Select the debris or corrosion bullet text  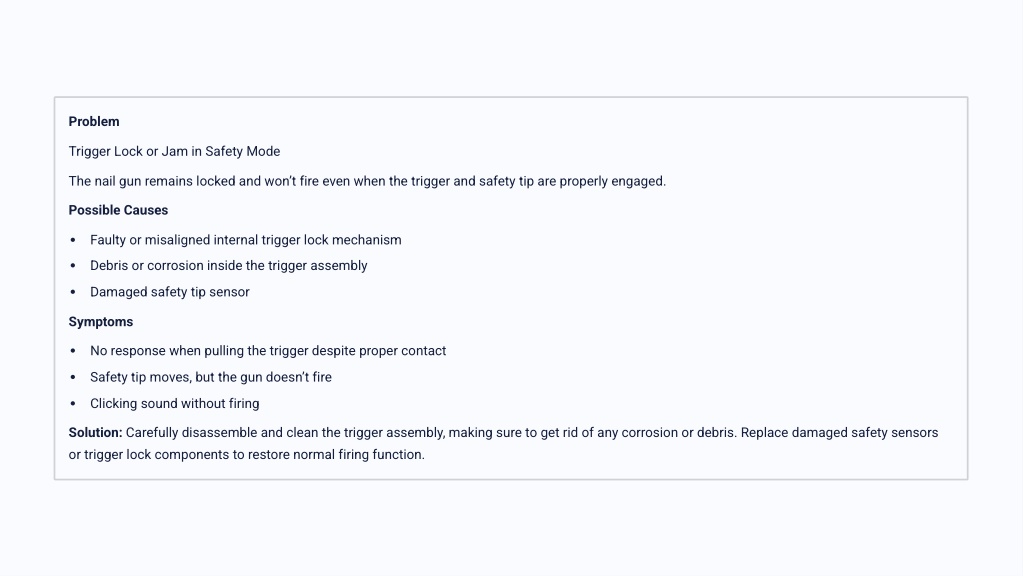coord(228,266)
